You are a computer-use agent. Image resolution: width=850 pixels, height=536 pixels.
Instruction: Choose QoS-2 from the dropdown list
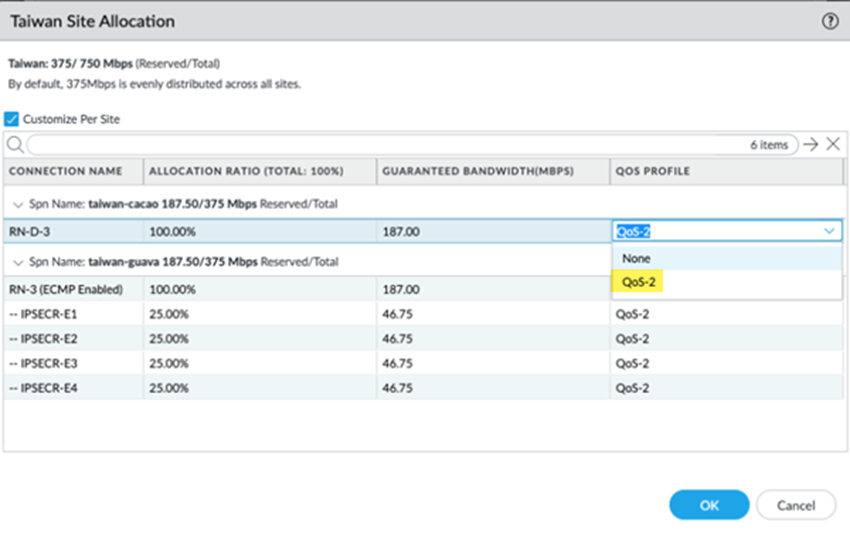(x=638, y=282)
